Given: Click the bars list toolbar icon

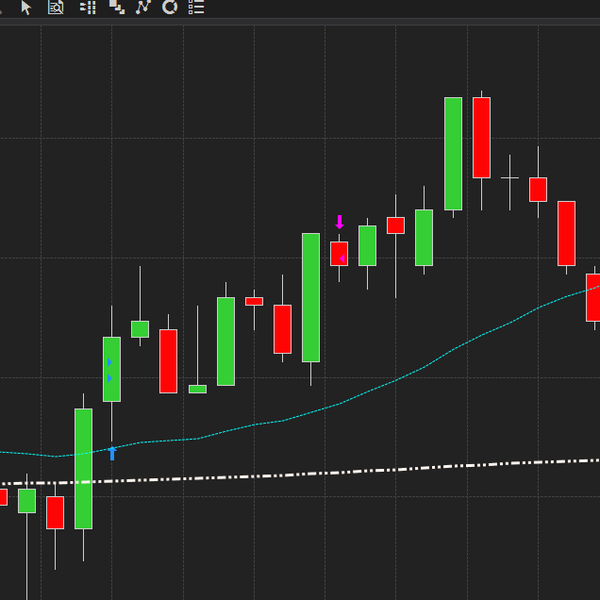Looking at the screenshot, I should pyautogui.click(x=88, y=7).
